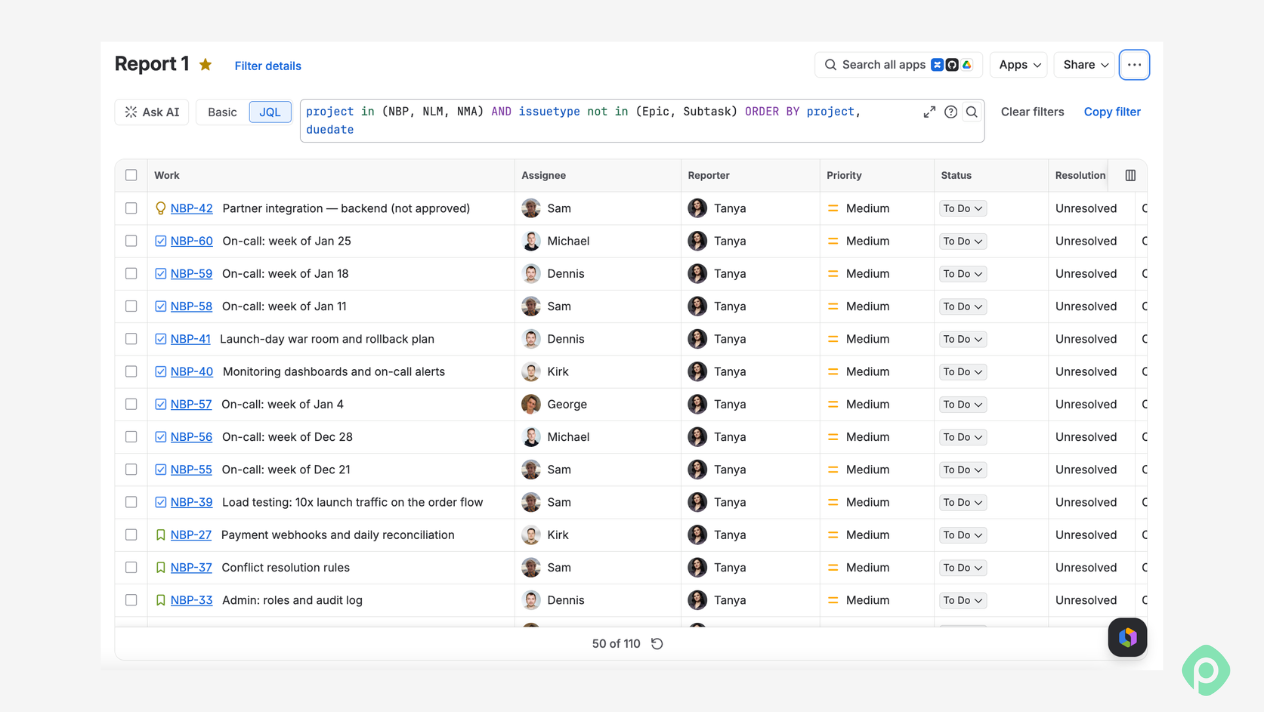Open issue NBP-27 link
The height and width of the screenshot is (712, 1264).
pos(191,535)
